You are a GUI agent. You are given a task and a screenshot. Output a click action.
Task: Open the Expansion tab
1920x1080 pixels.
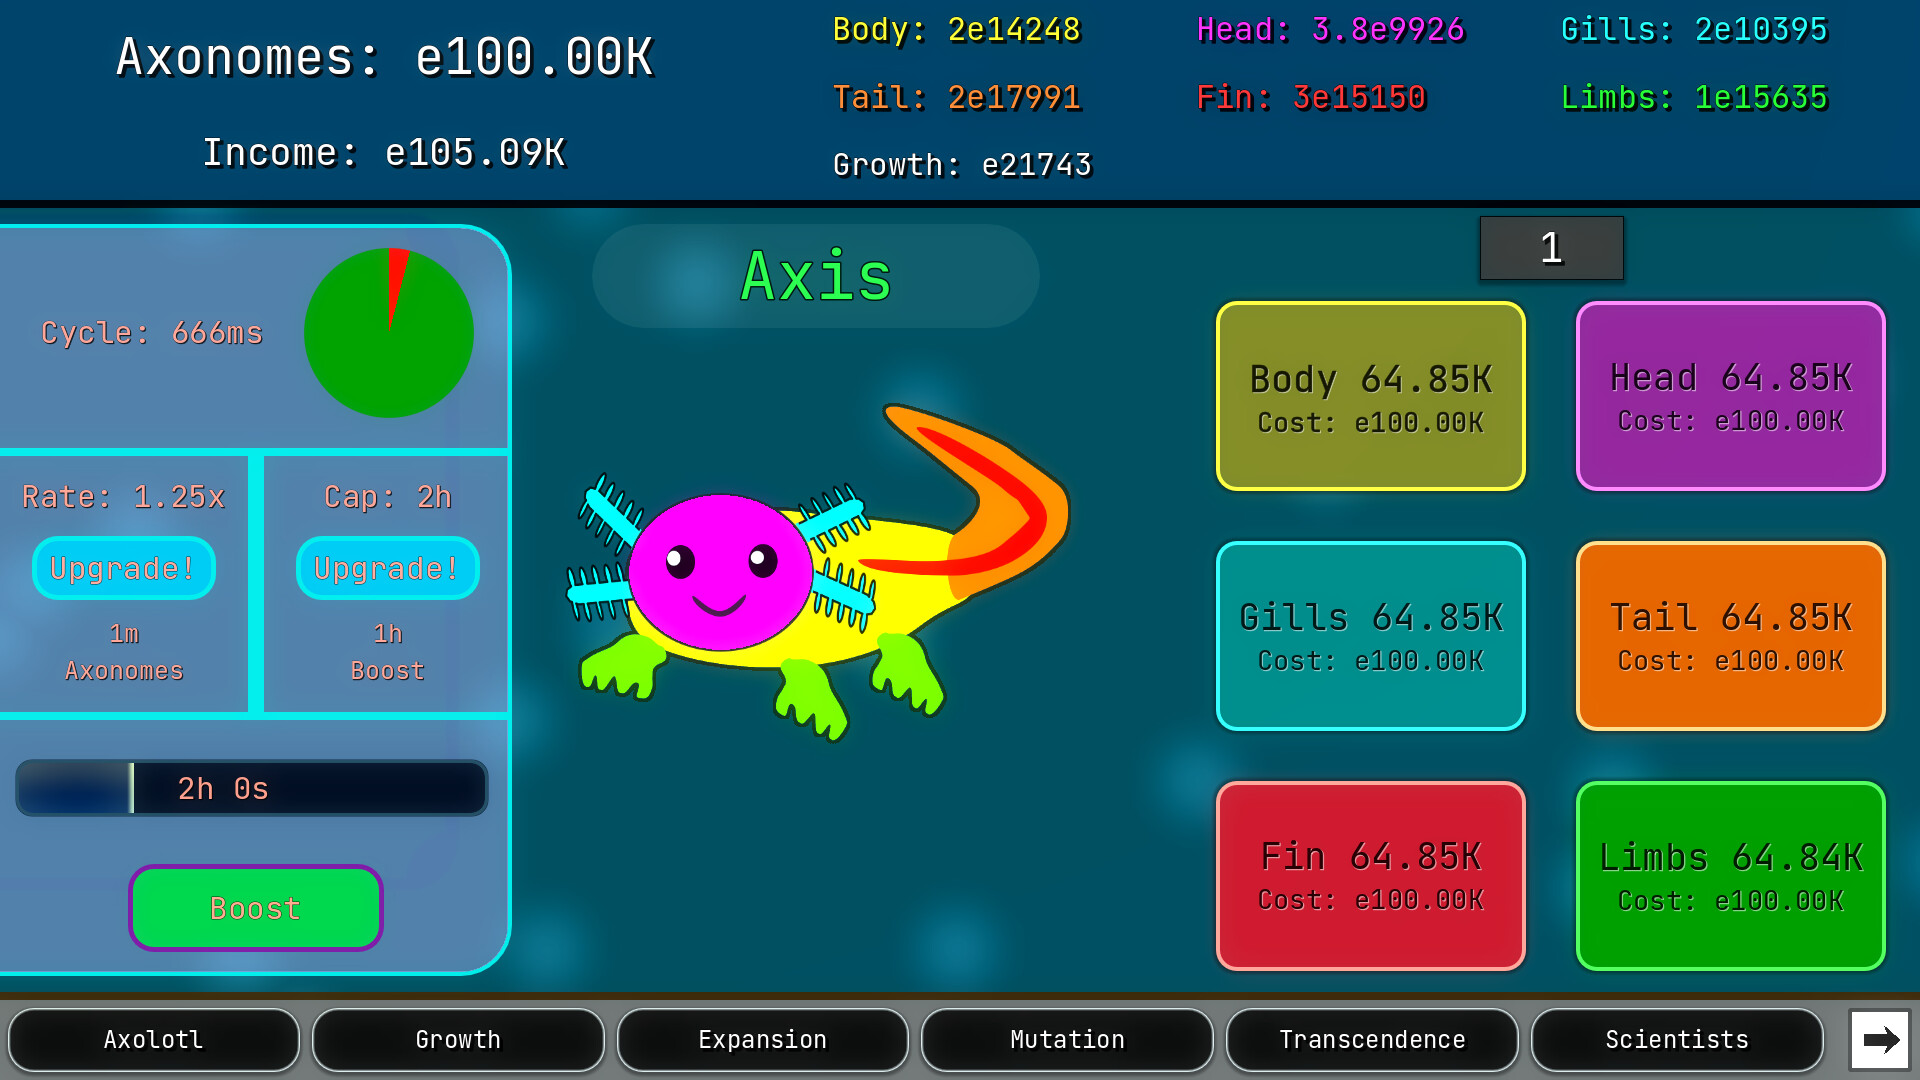tap(763, 1040)
